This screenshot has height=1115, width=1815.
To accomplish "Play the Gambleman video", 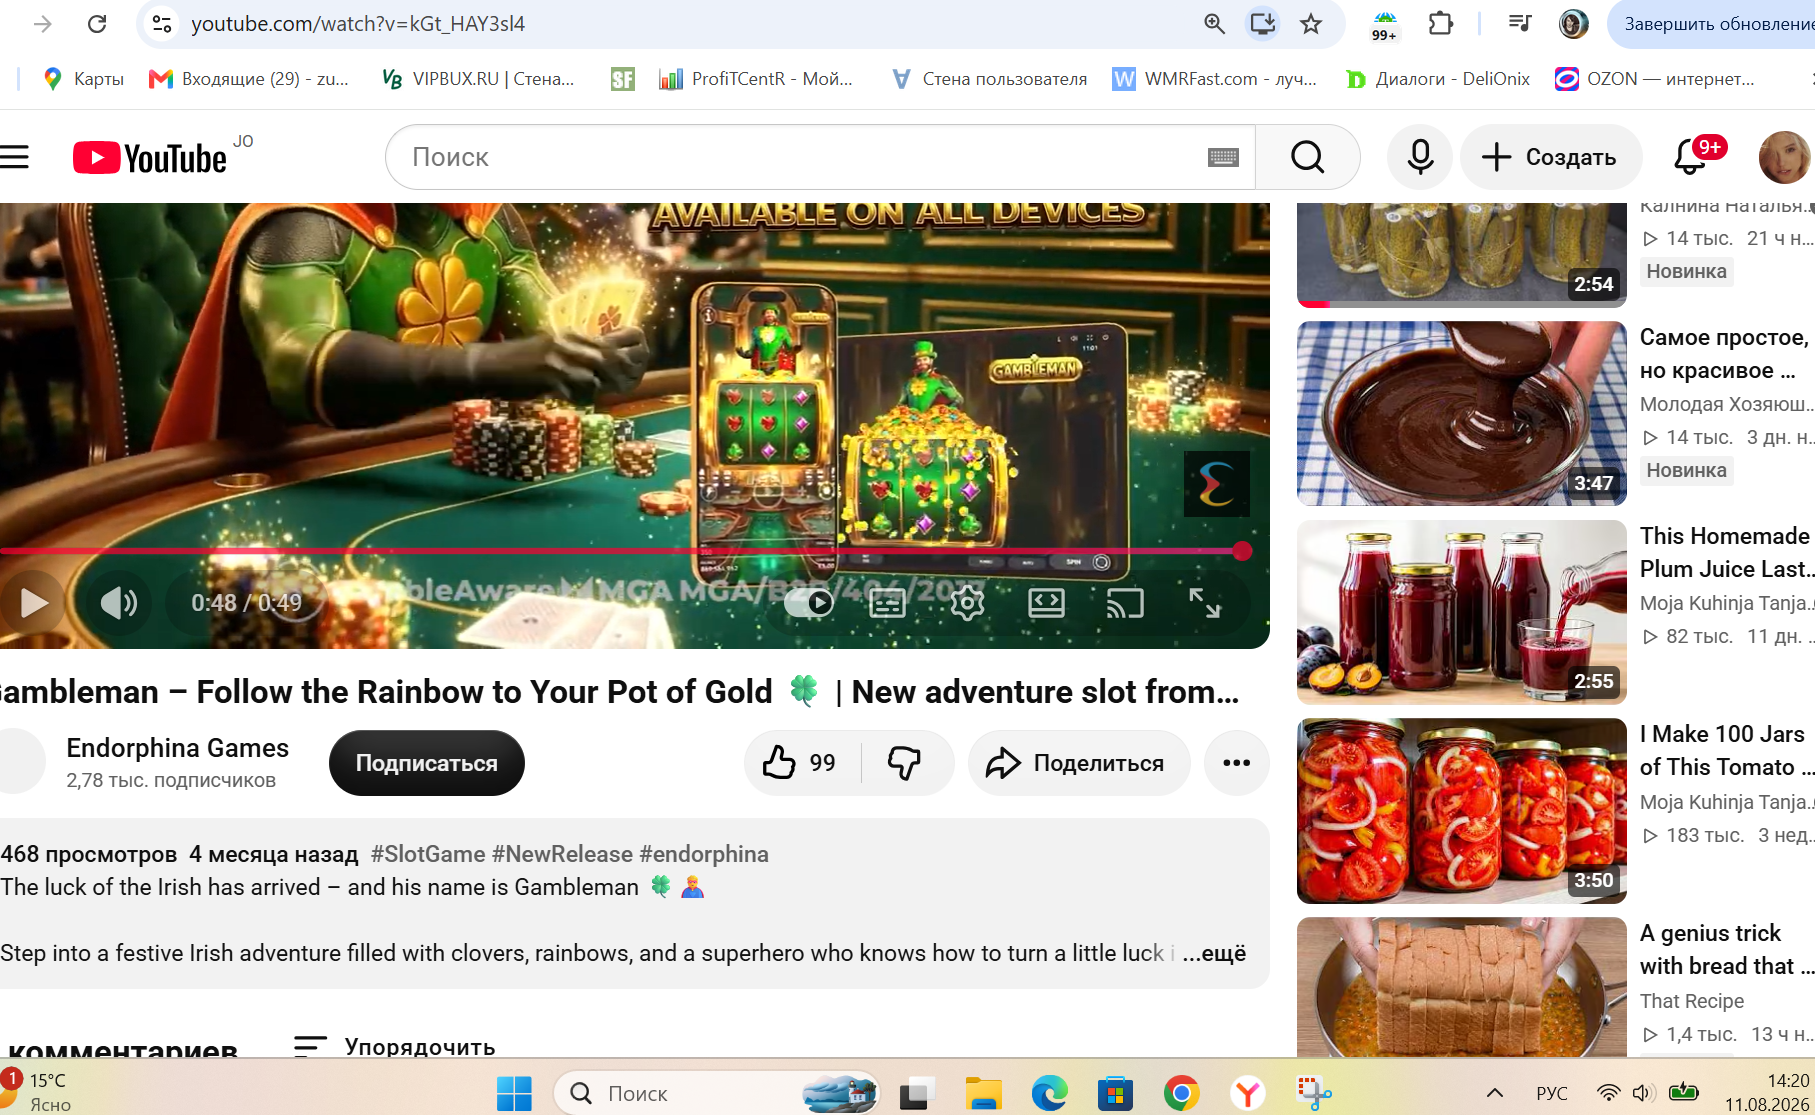I will [33, 602].
